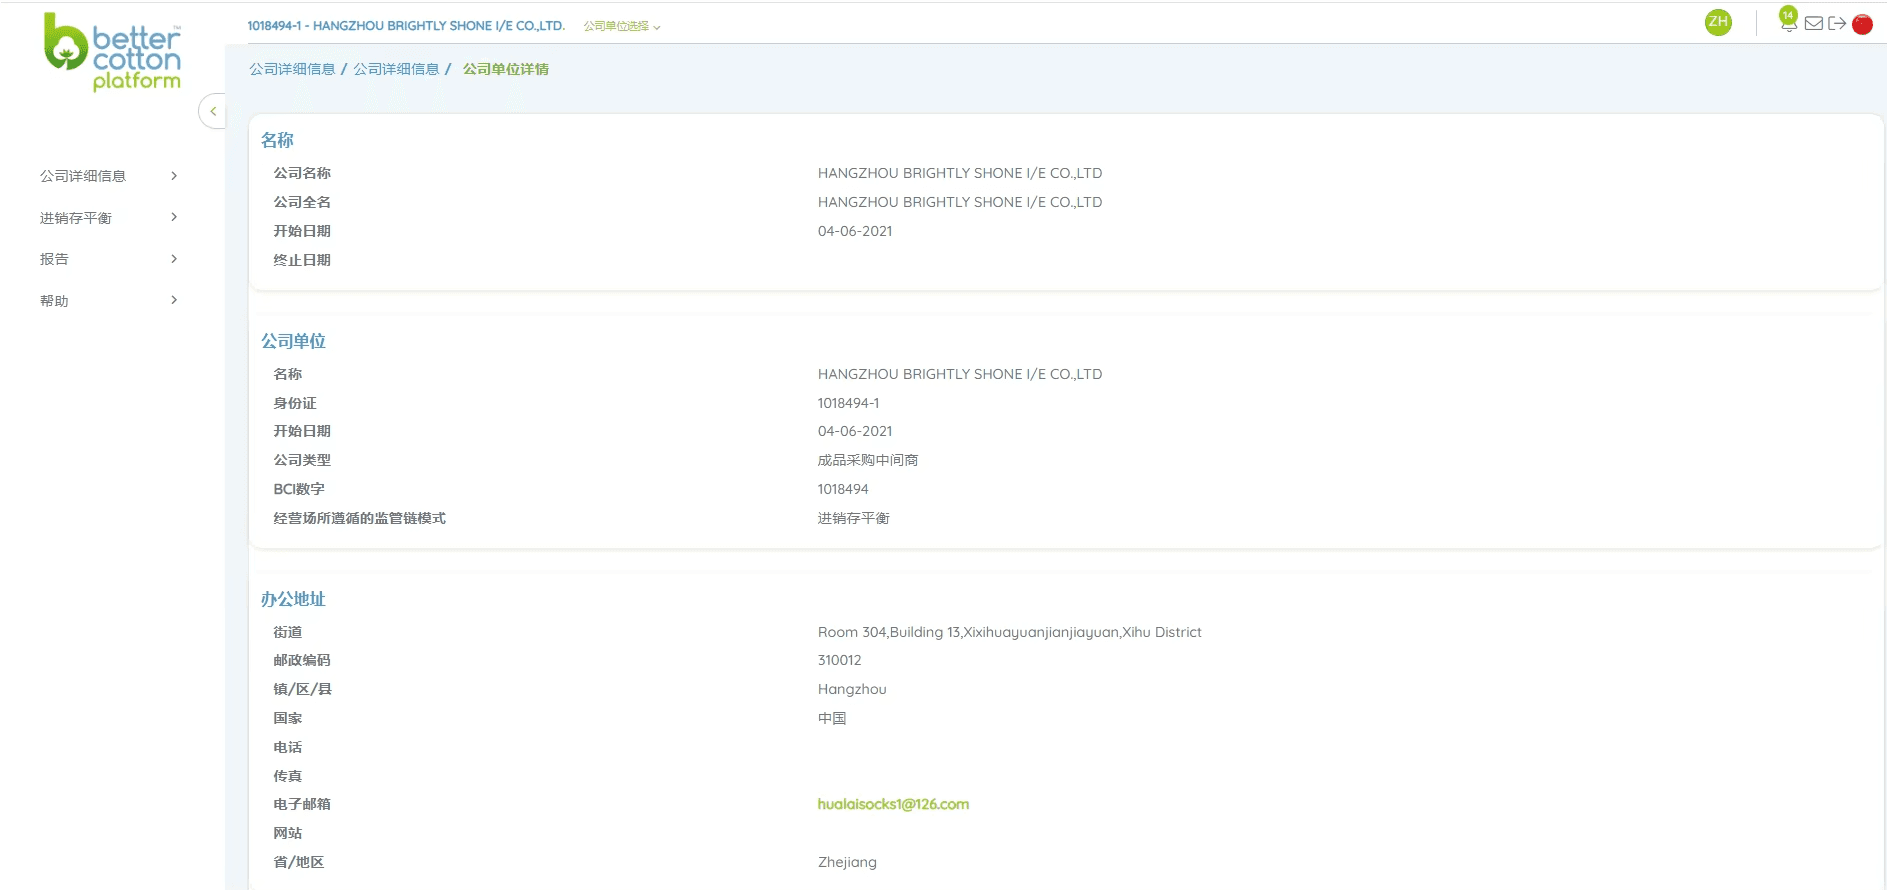Image resolution: width=1887 pixels, height=890 pixels.
Task: Open the ZH language selector badge
Action: pos(1718,22)
